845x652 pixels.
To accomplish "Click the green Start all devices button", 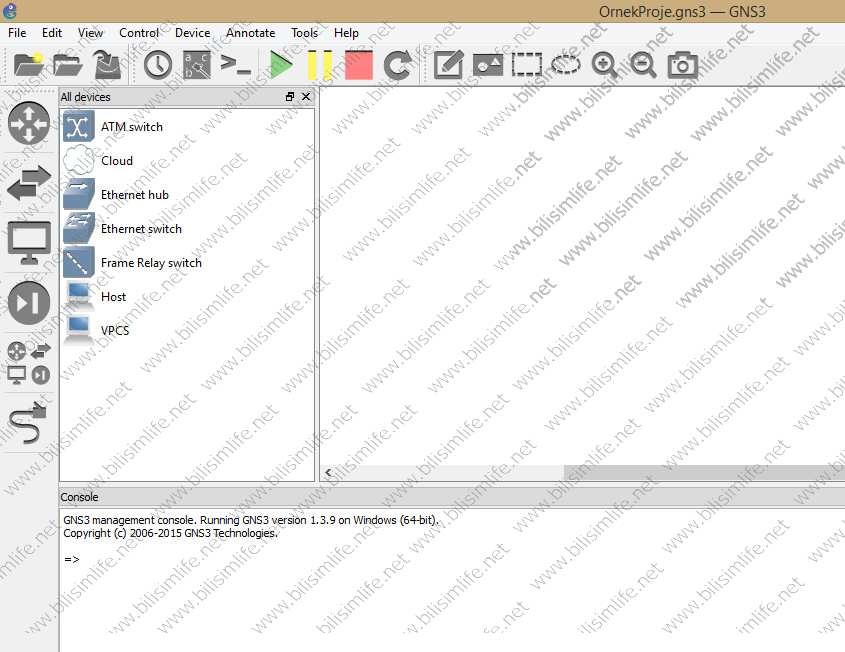I will (281, 66).
